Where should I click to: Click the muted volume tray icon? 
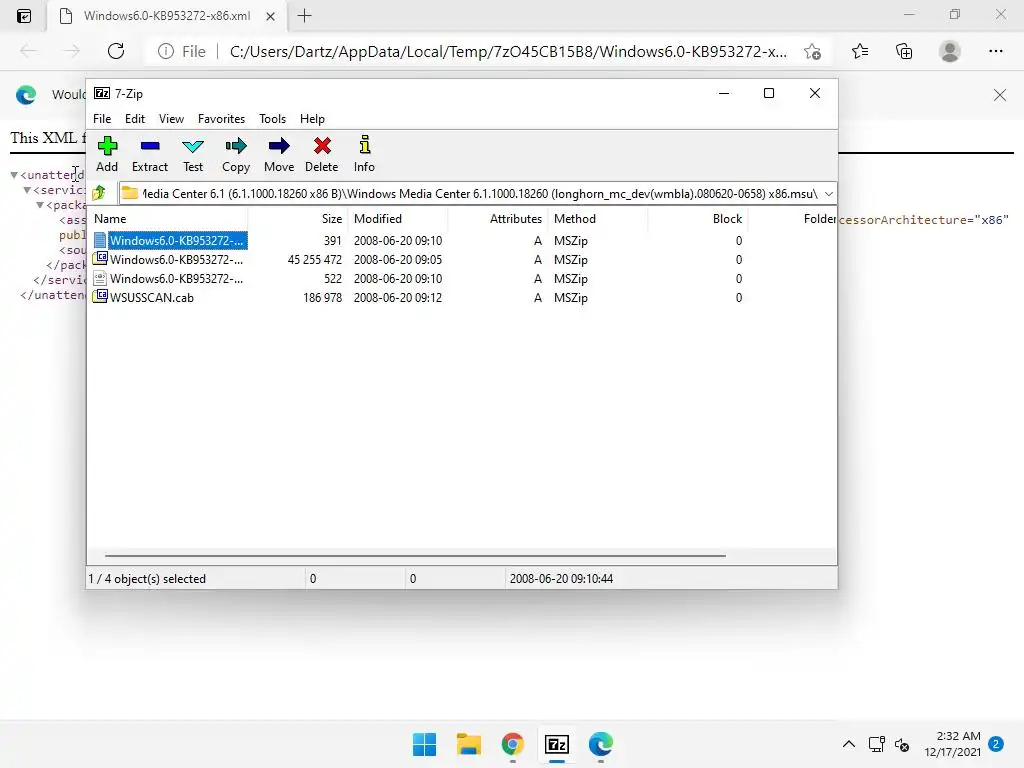coord(902,744)
